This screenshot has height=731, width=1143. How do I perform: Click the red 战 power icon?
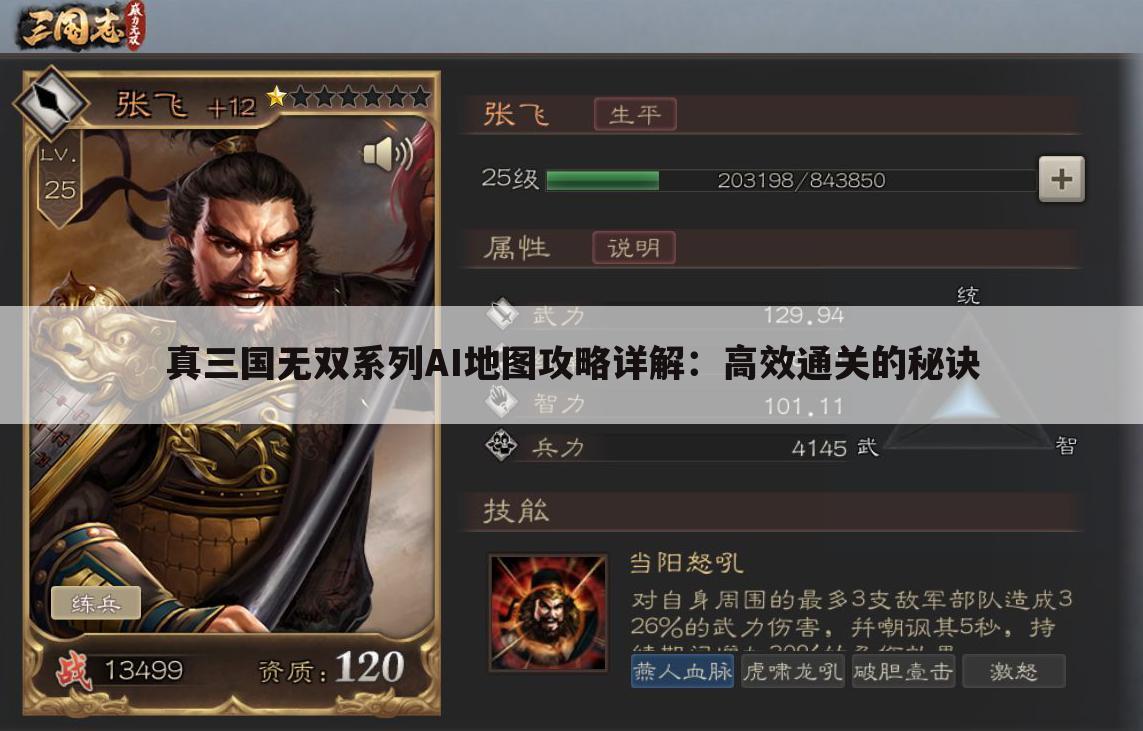click(75, 671)
